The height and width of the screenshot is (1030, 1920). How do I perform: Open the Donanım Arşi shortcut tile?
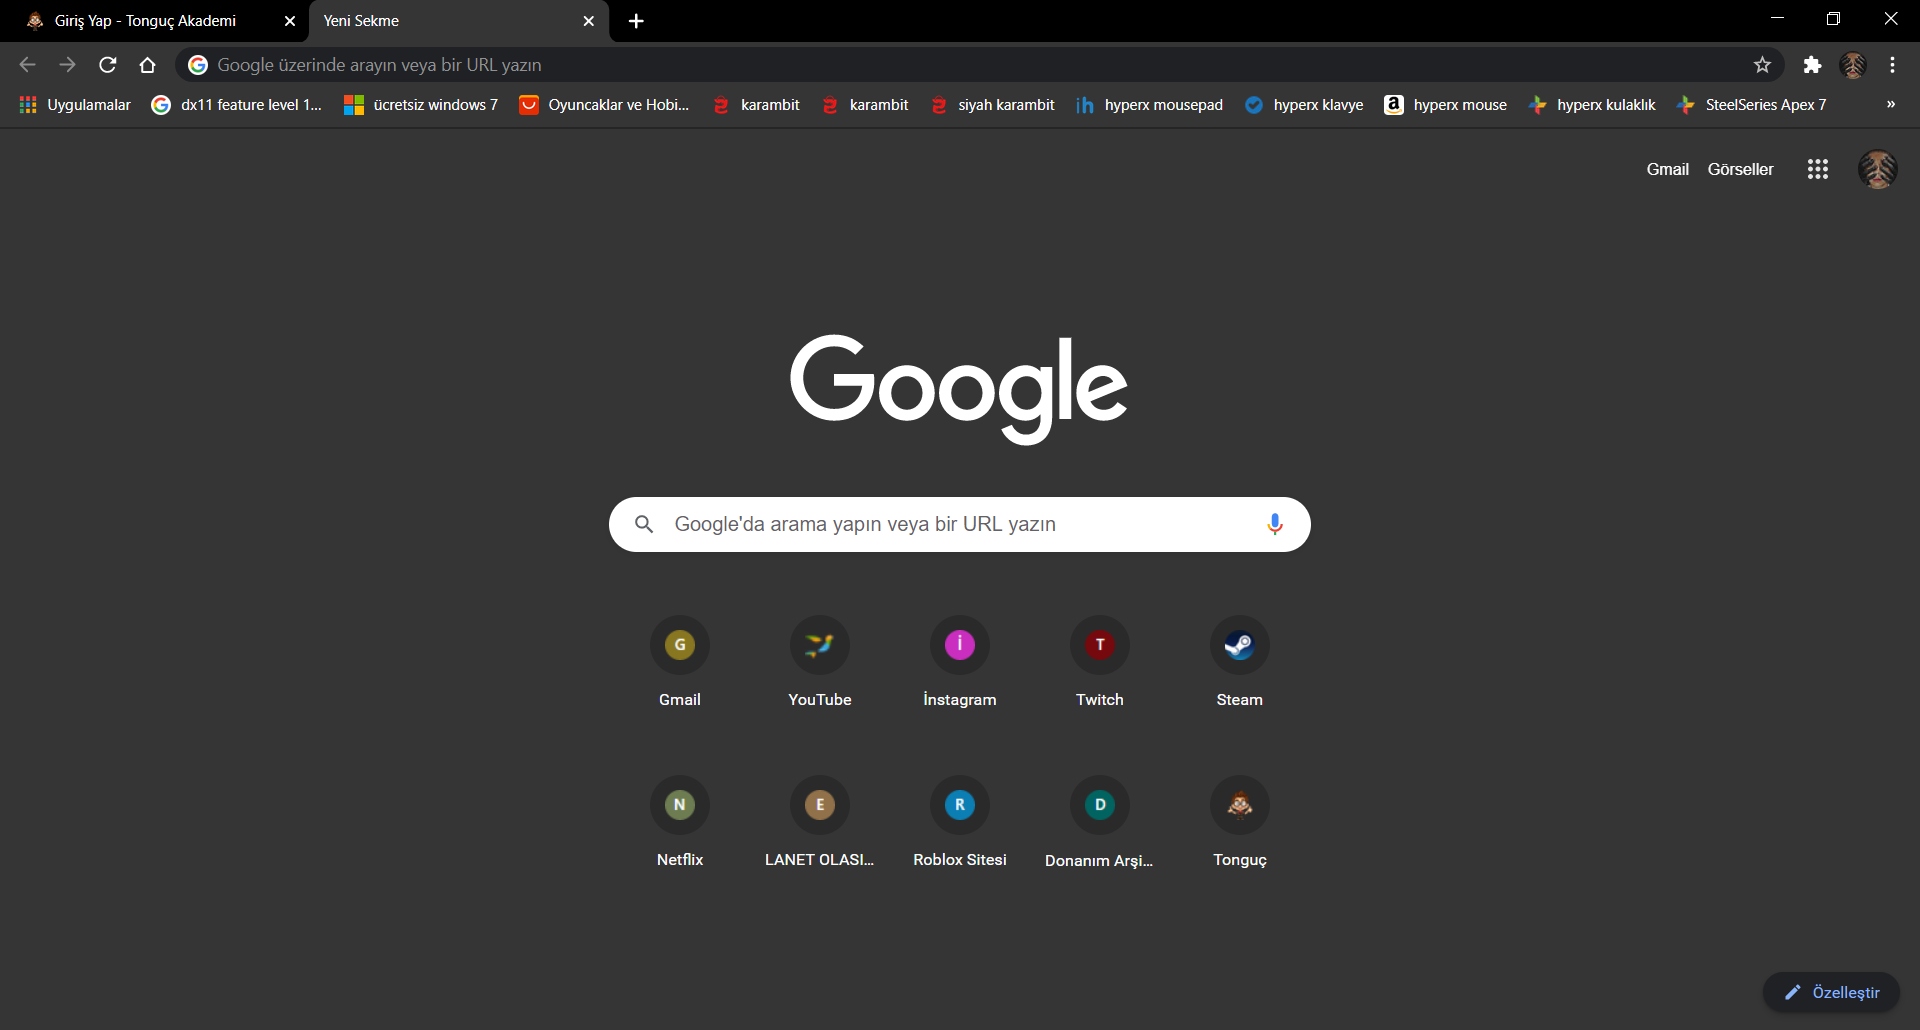point(1100,822)
